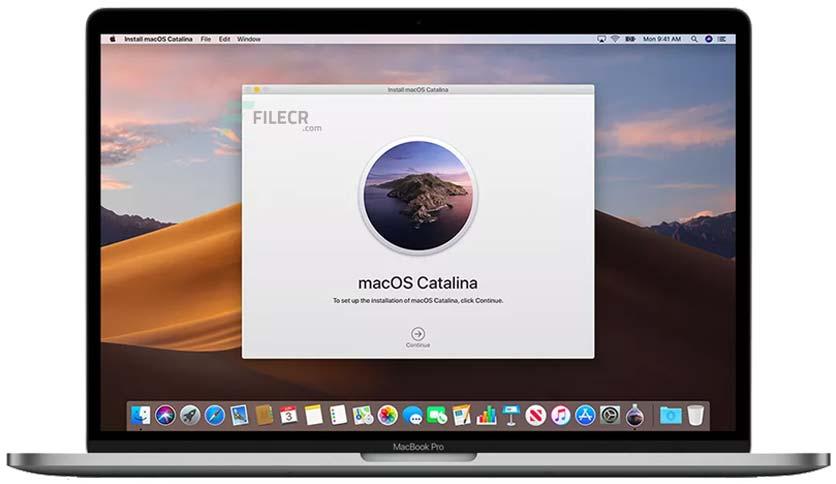The image size is (836, 484).
Task: Open Notes icon in Dock
Action: point(314,415)
